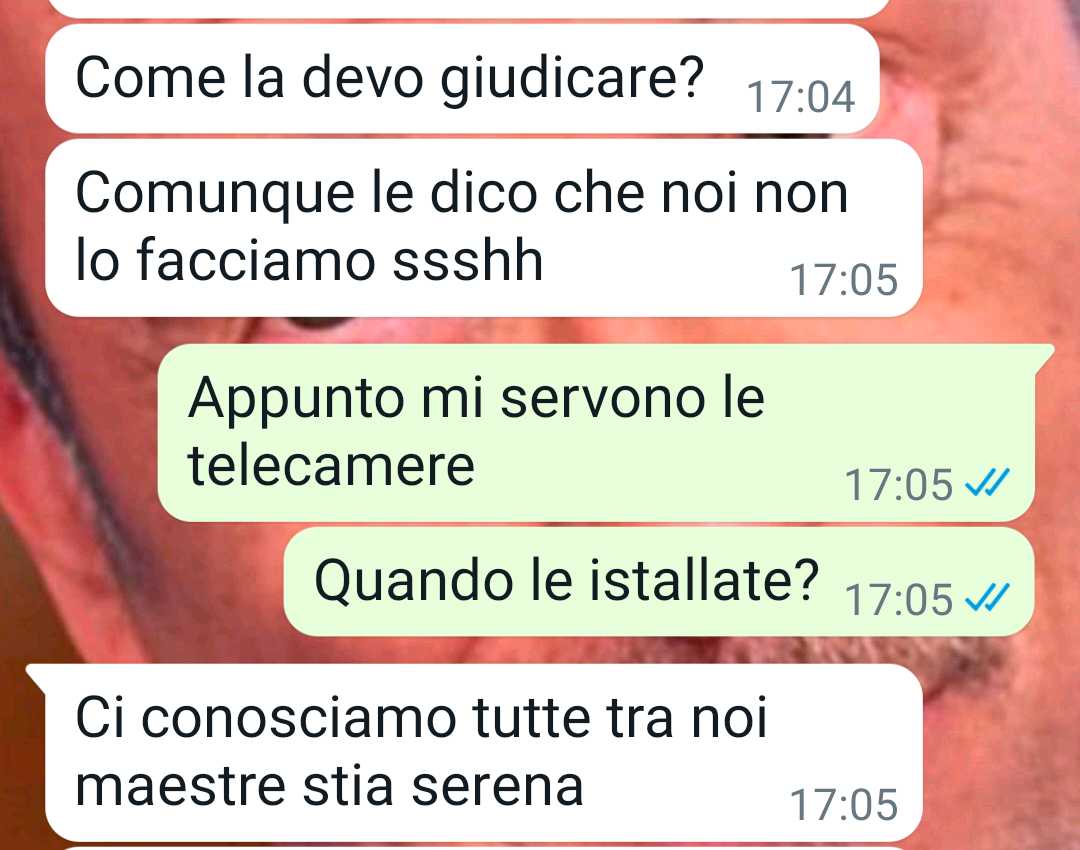Tap the partially visible message bubble at top
The height and width of the screenshot is (850, 1080).
tap(468, 8)
